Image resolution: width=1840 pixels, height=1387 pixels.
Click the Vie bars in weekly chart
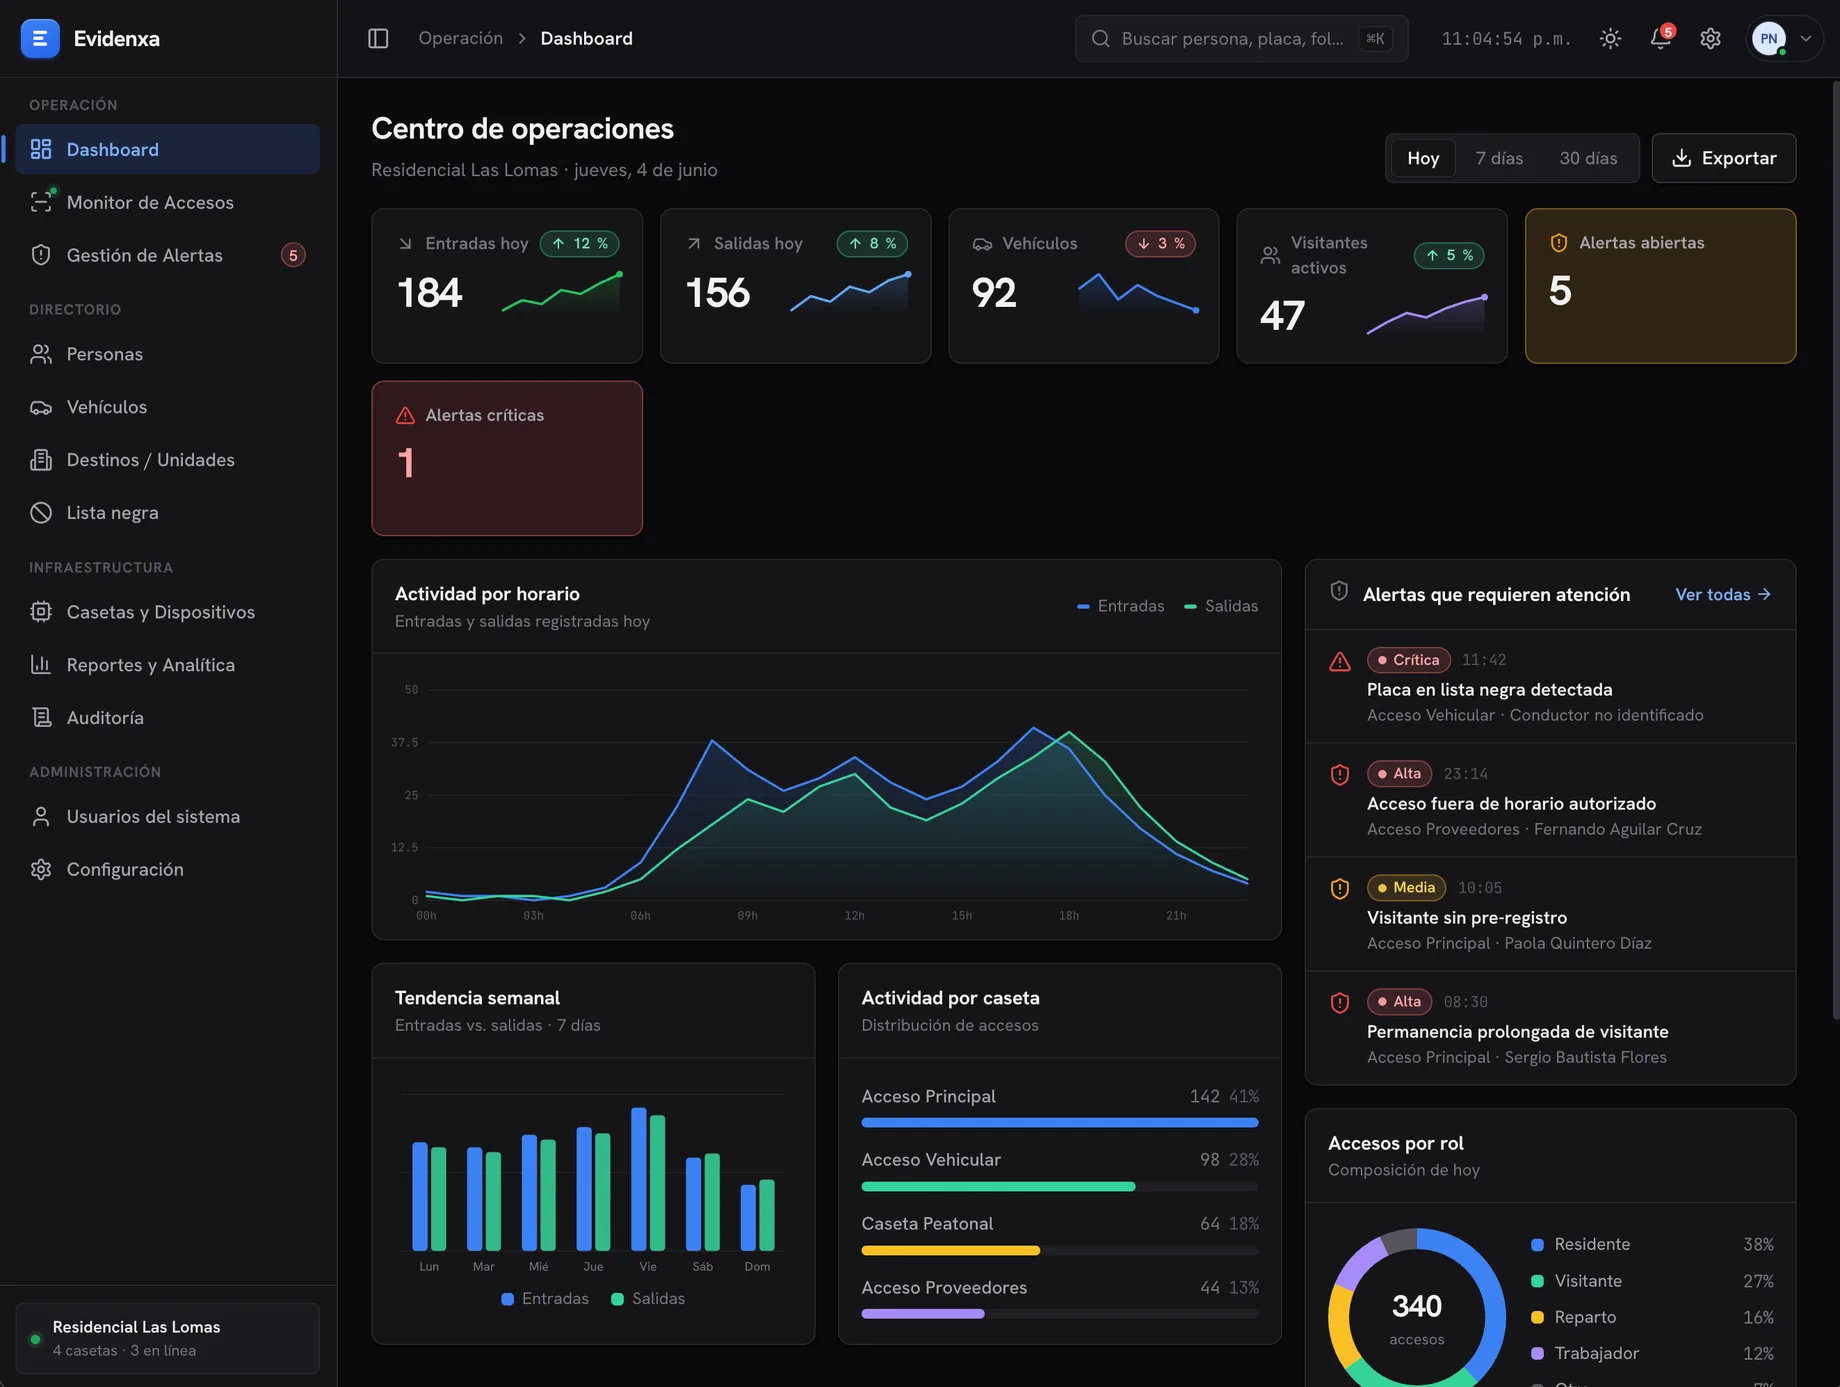[x=648, y=1179]
